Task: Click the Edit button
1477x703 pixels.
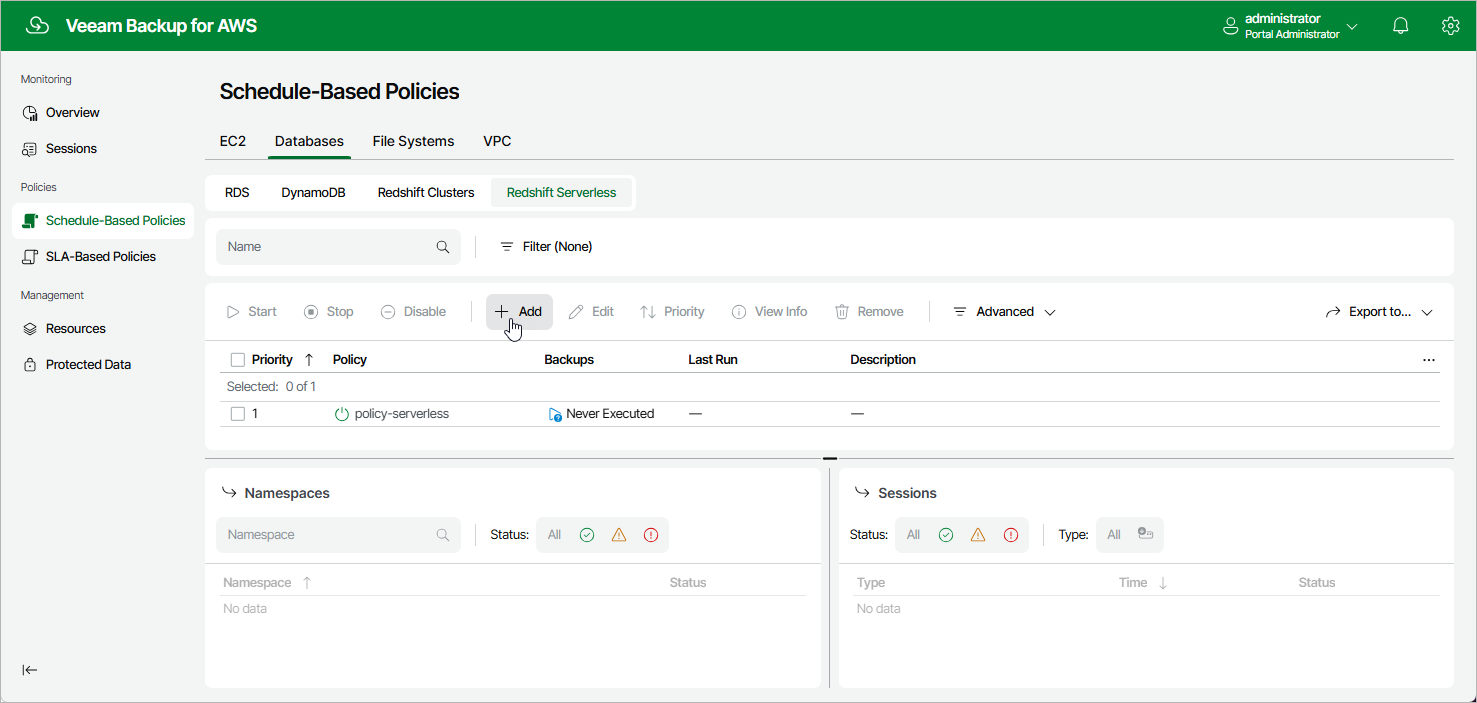Action: pyautogui.click(x=591, y=312)
